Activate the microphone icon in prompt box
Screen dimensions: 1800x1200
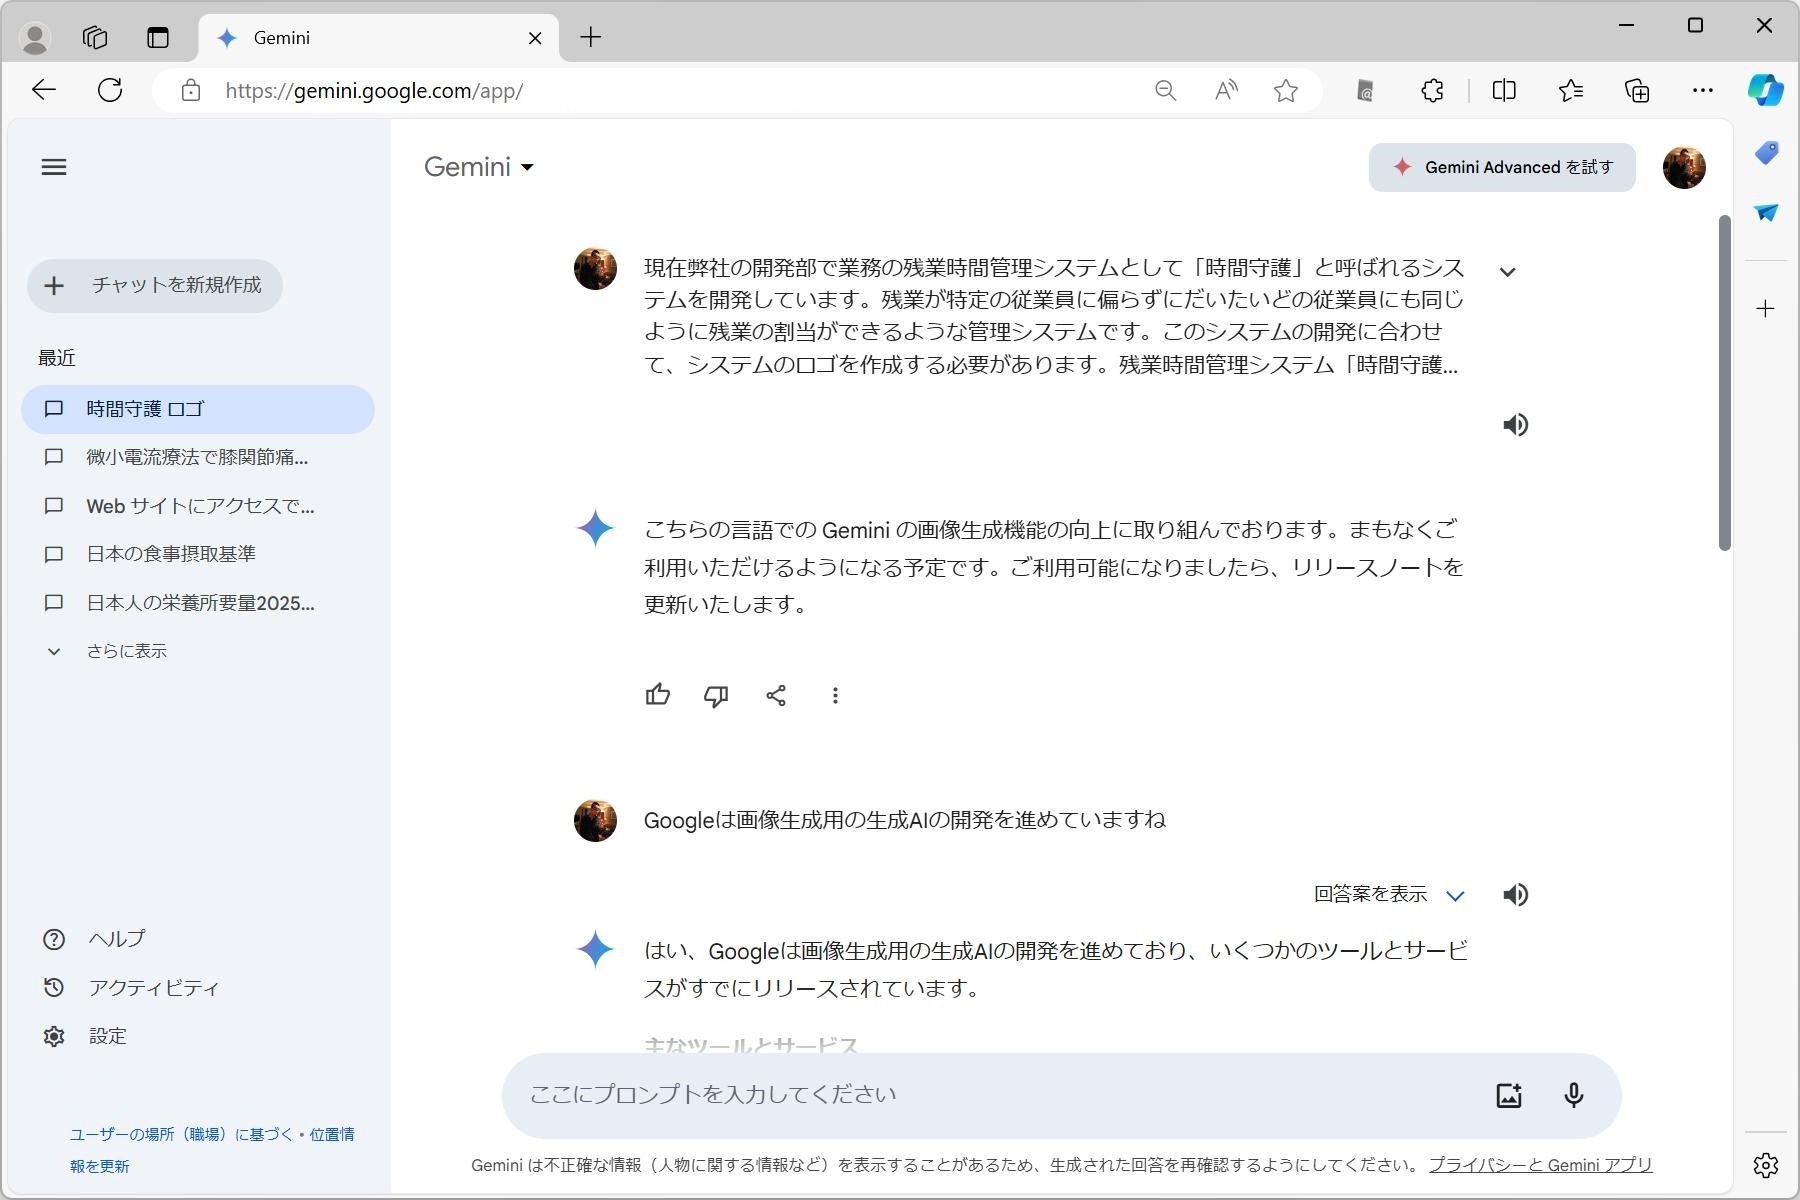click(1573, 1095)
